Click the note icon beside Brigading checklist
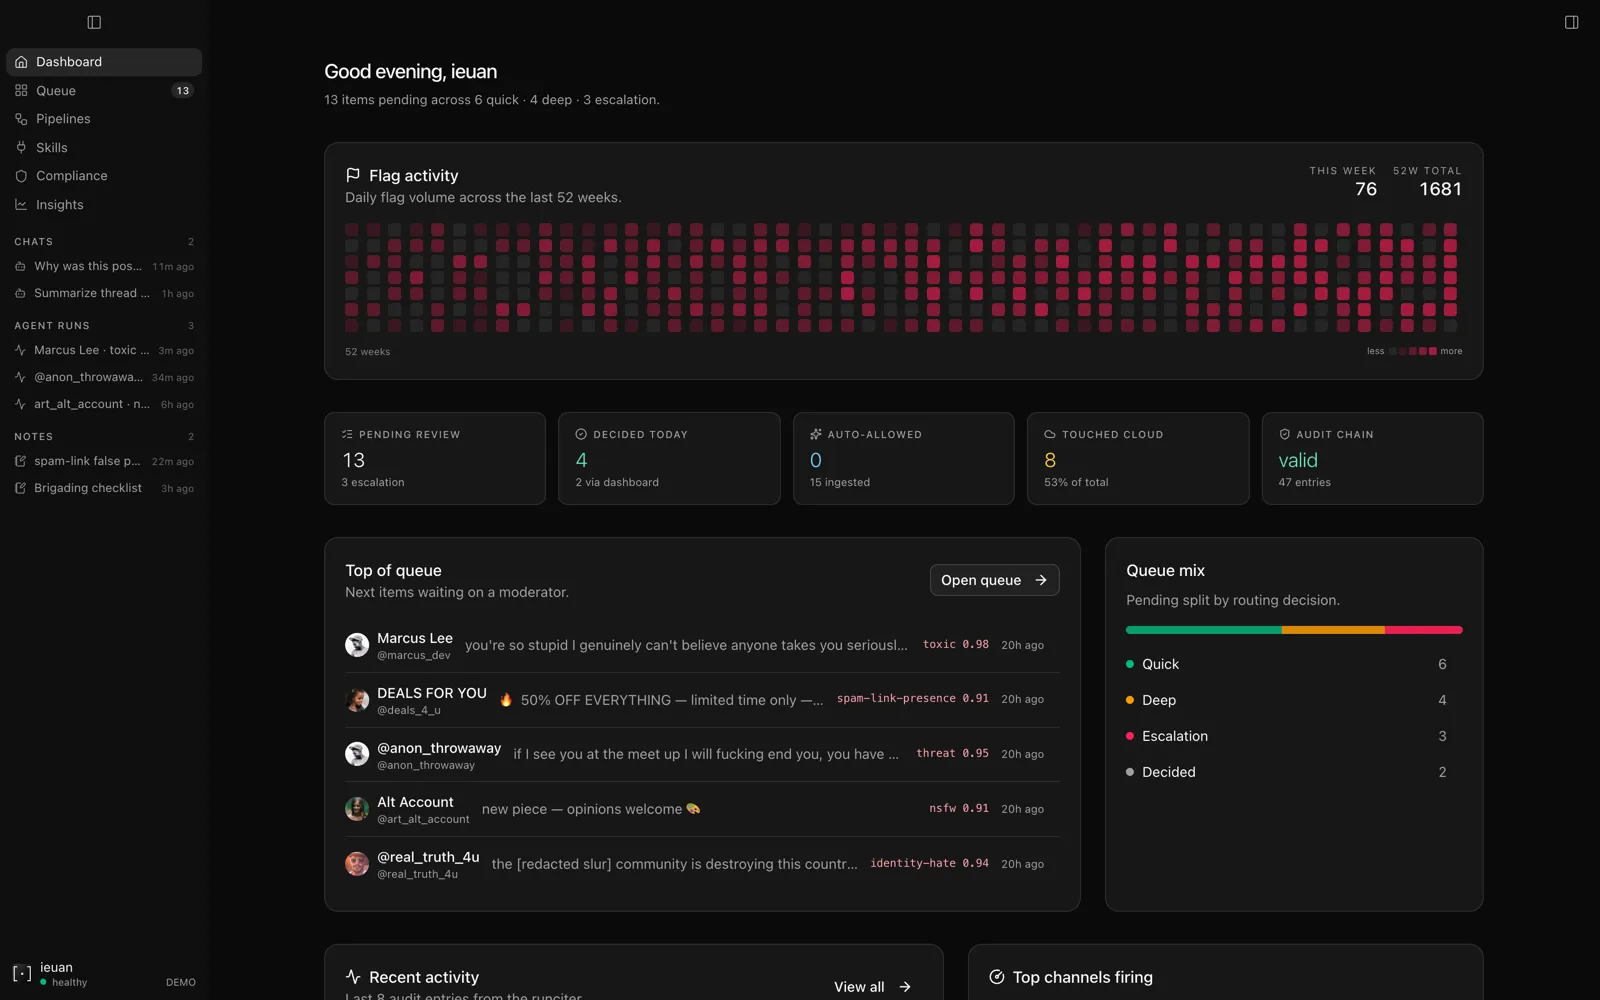This screenshot has width=1600, height=1000. pos(20,489)
